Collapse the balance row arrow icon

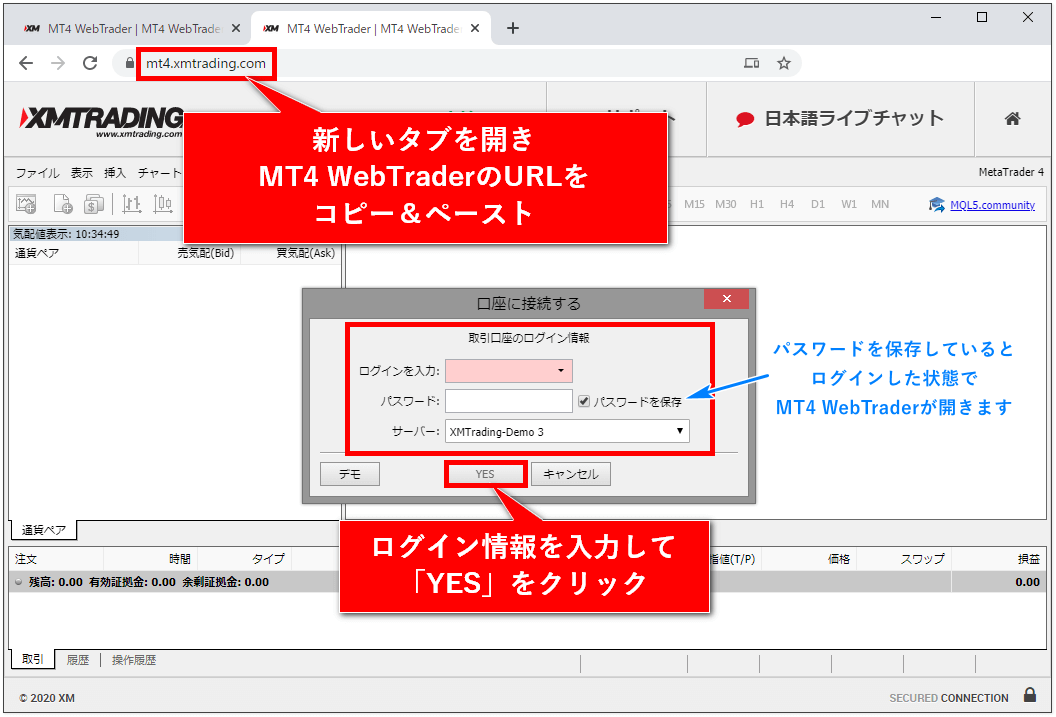(x=18, y=582)
